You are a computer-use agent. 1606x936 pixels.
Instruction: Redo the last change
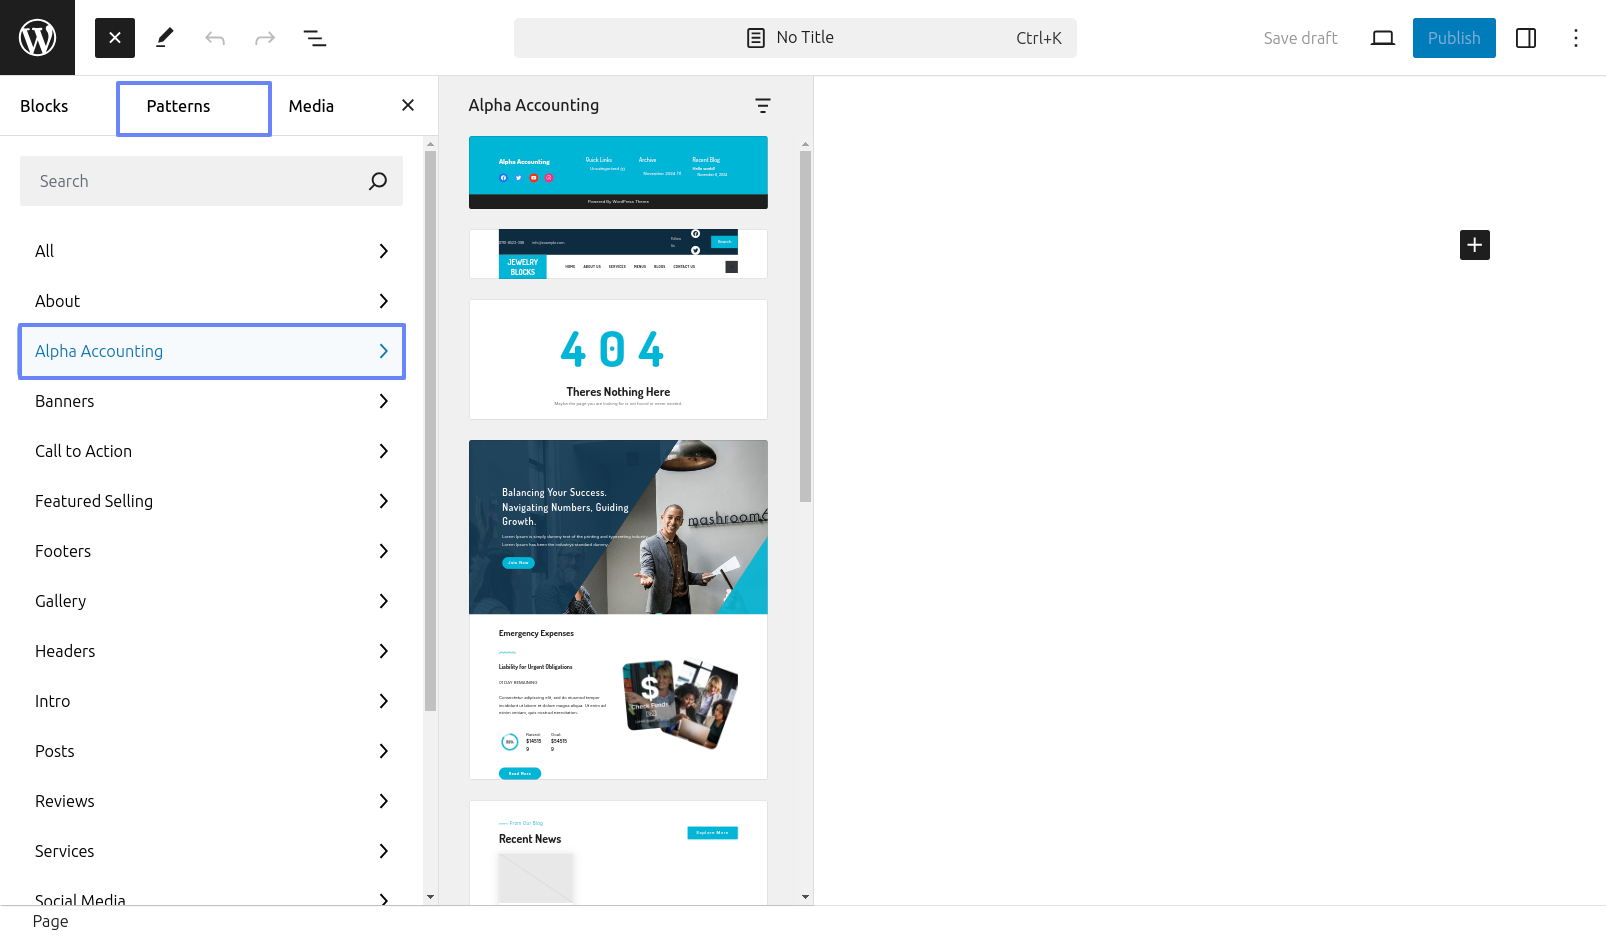(265, 38)
